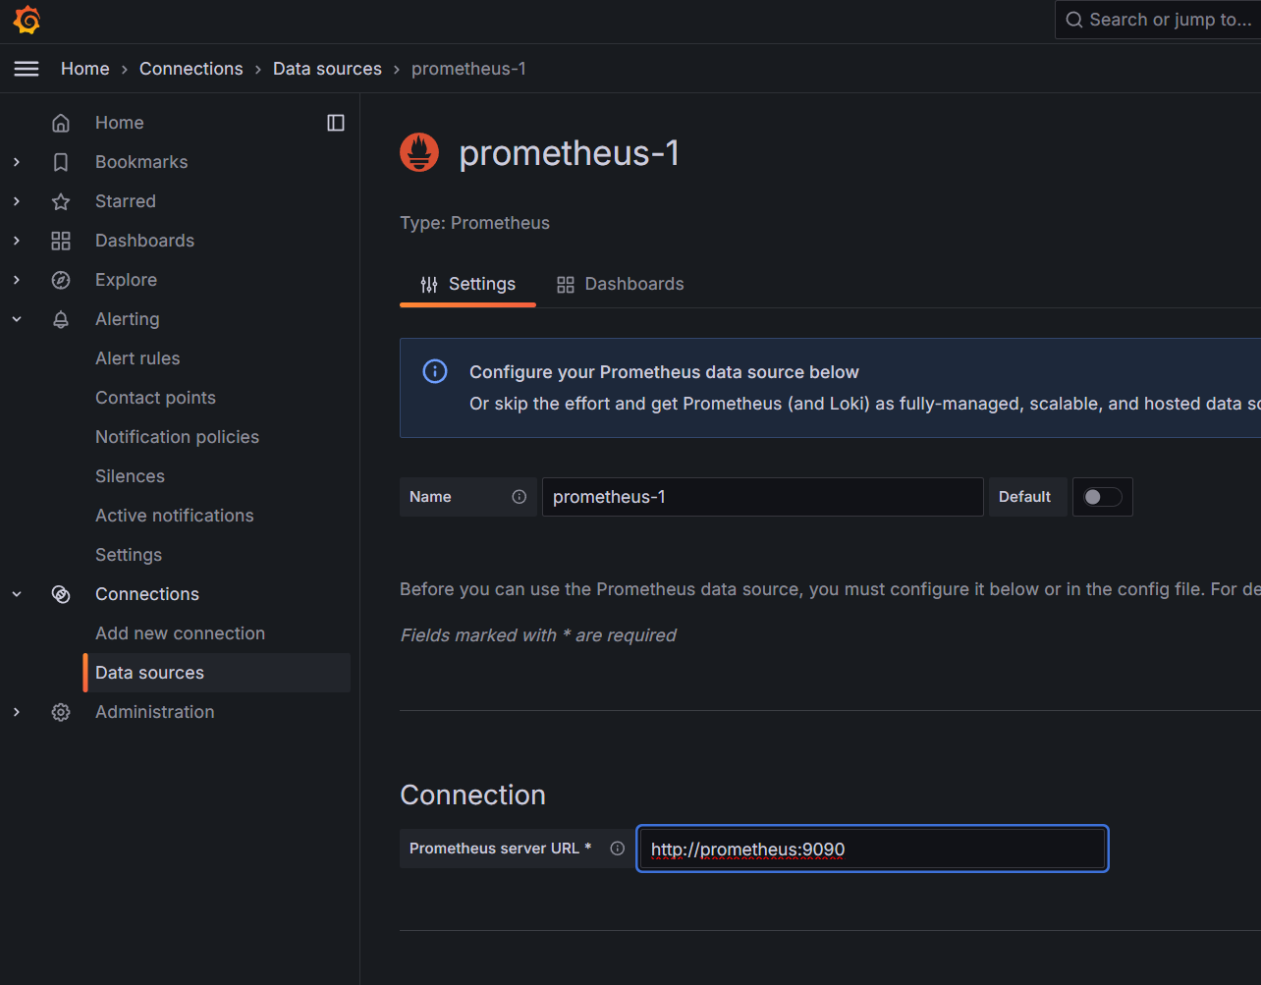This screenshot has width=1261, height=985.
Task: Open the hamburger navigation menu
Action: coord(26,69)
